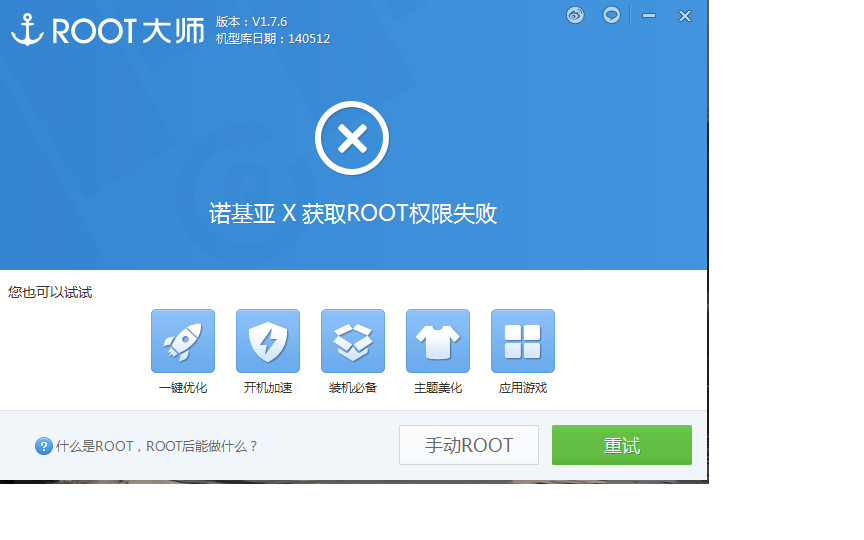The height and width of the screenshot is (540, 864).
Task: Click version text 版本：V1.7.6
Action: [251, 21]
